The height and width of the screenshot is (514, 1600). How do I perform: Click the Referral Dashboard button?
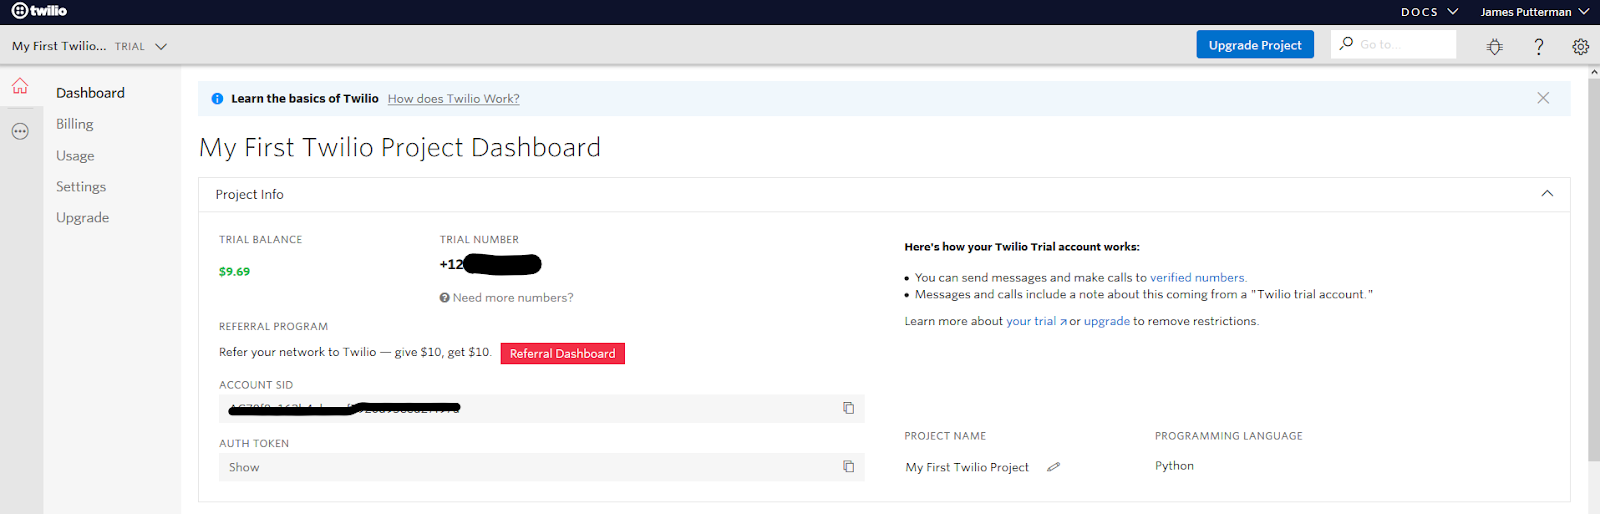click(563, 354)
